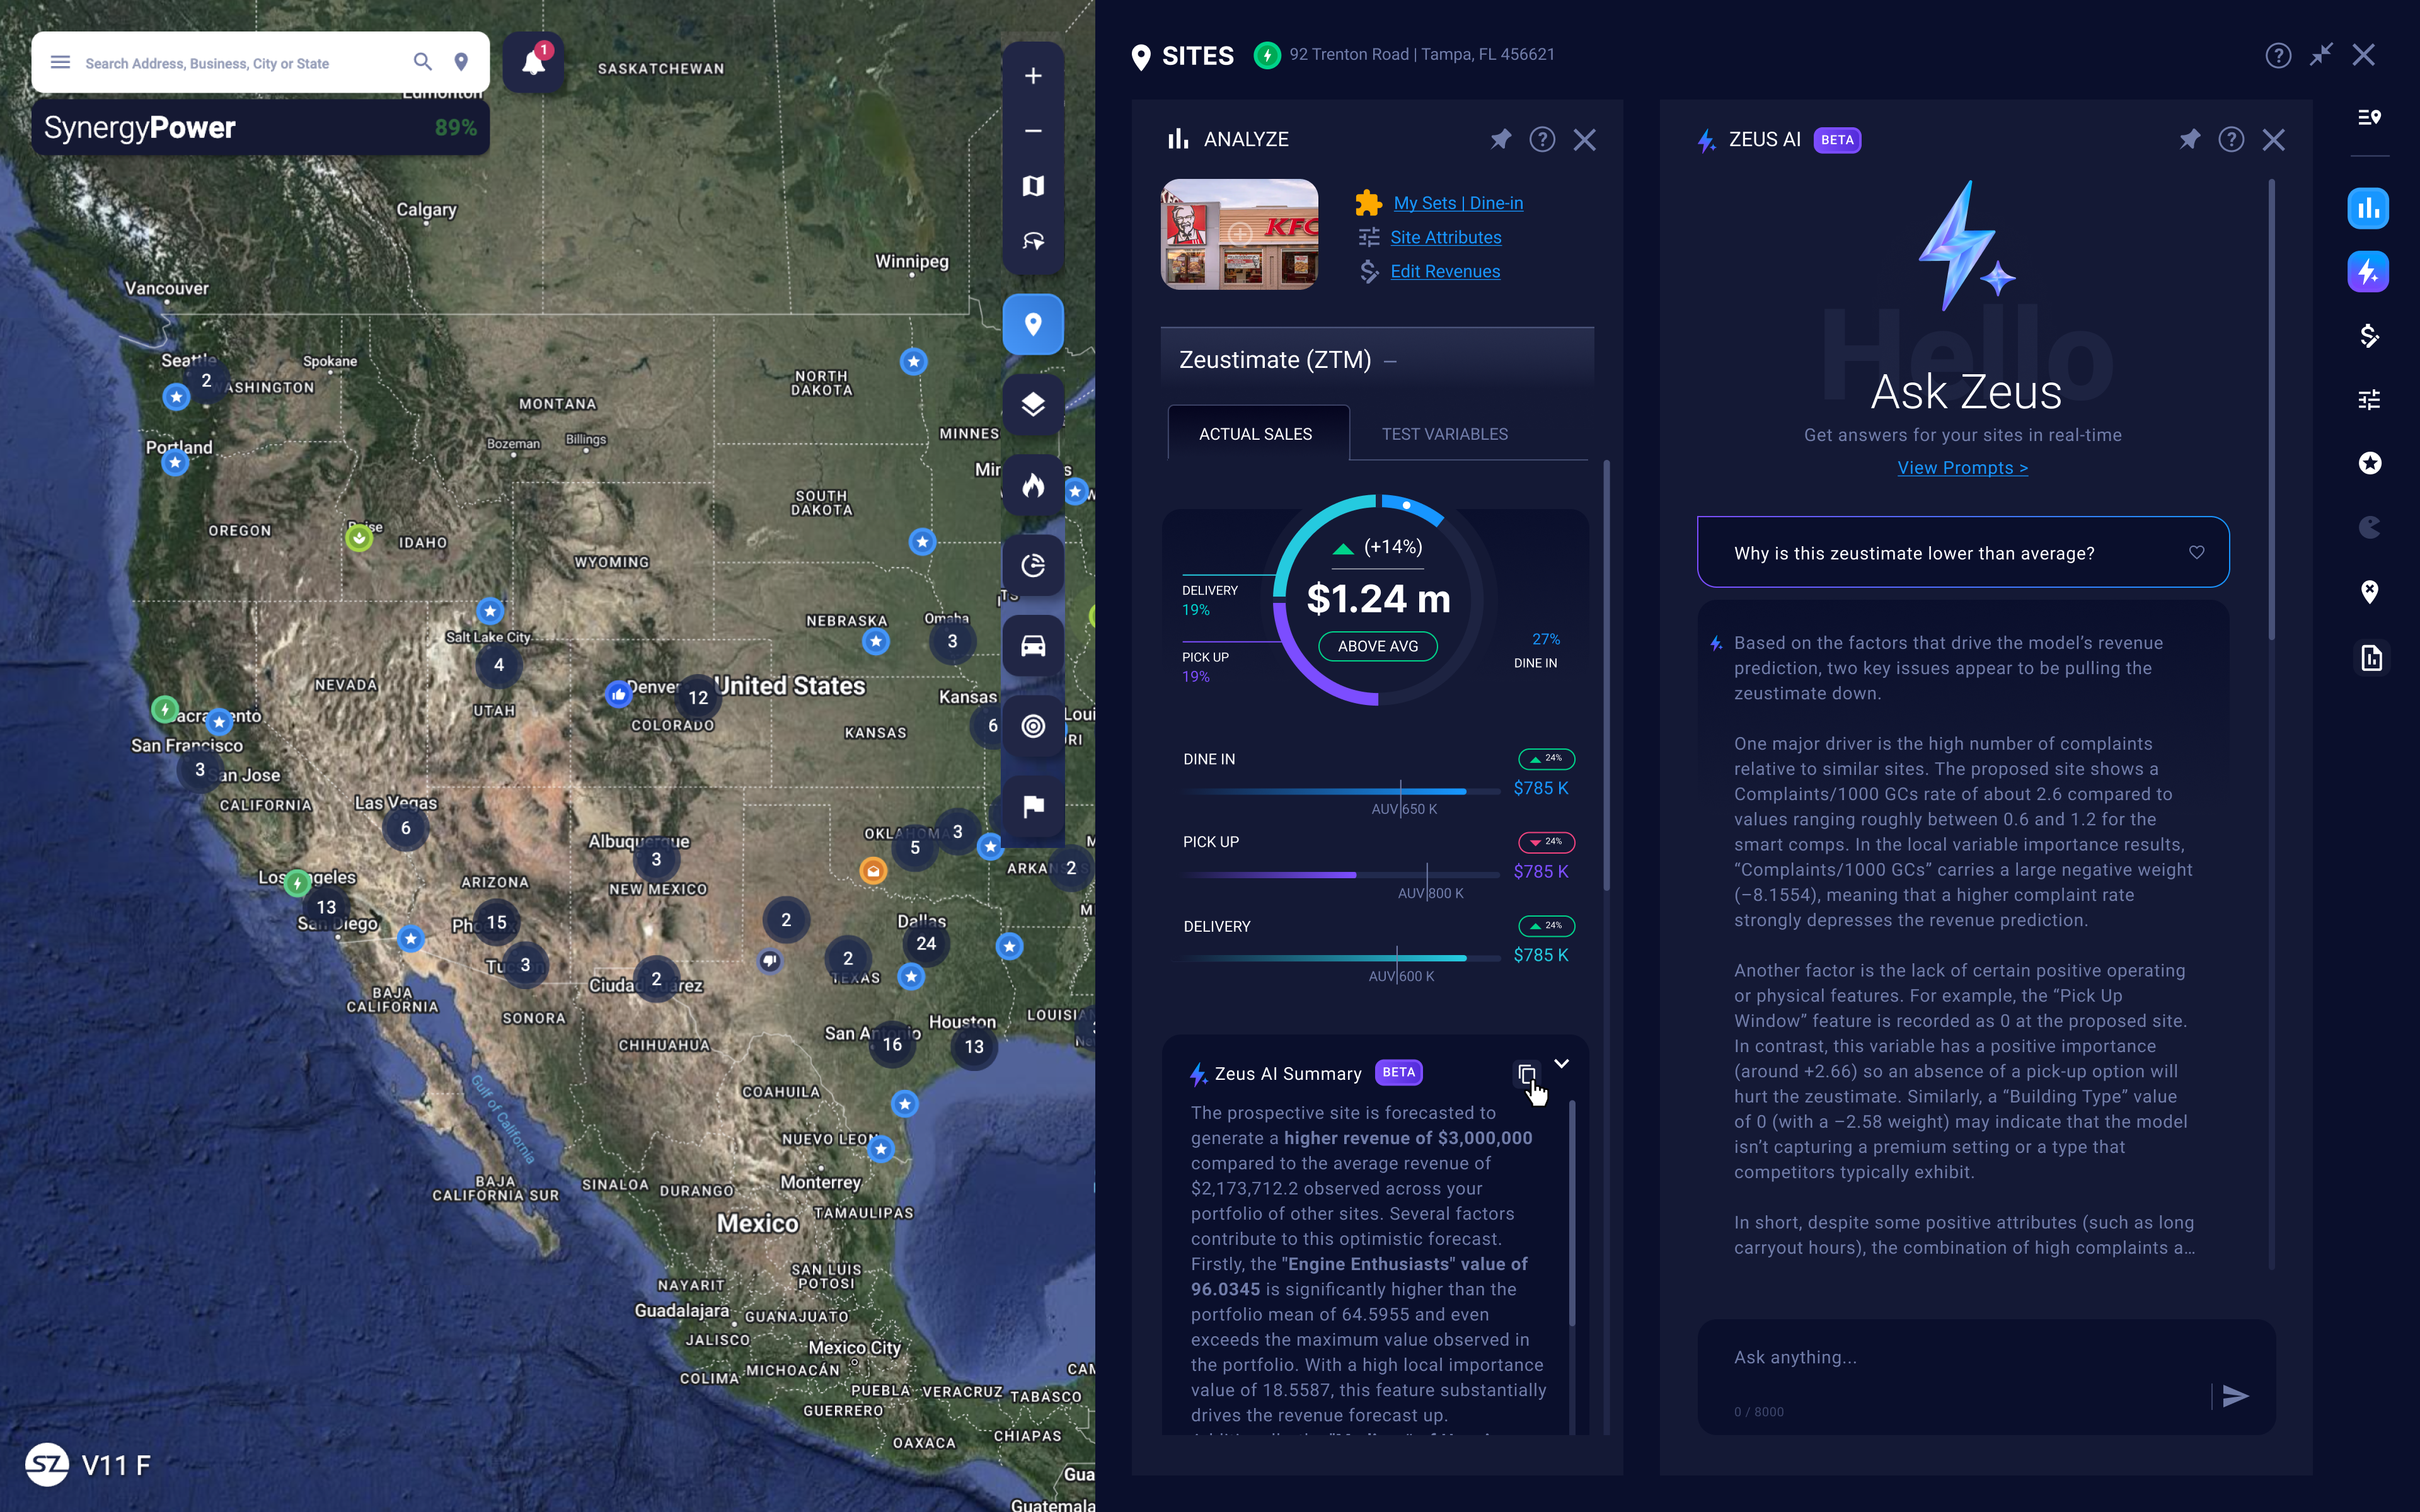Open help for Zeus AI panel

coord(2231,139)
